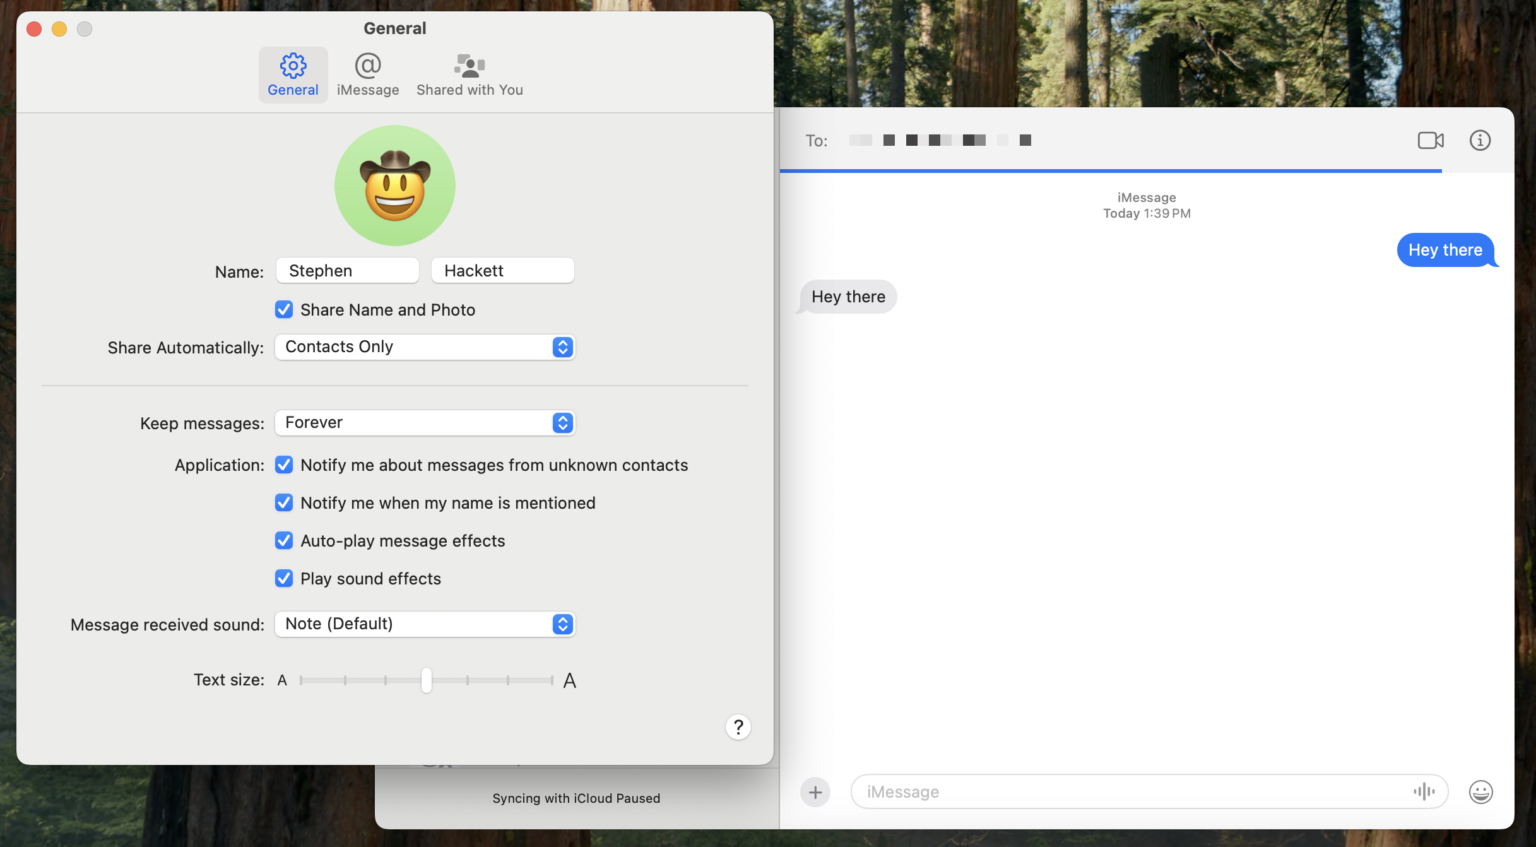Image resolution: width=1536 pixels, height=847 pixels.
Task: Open conversation details with the info icon
Action: [1480, 140]
